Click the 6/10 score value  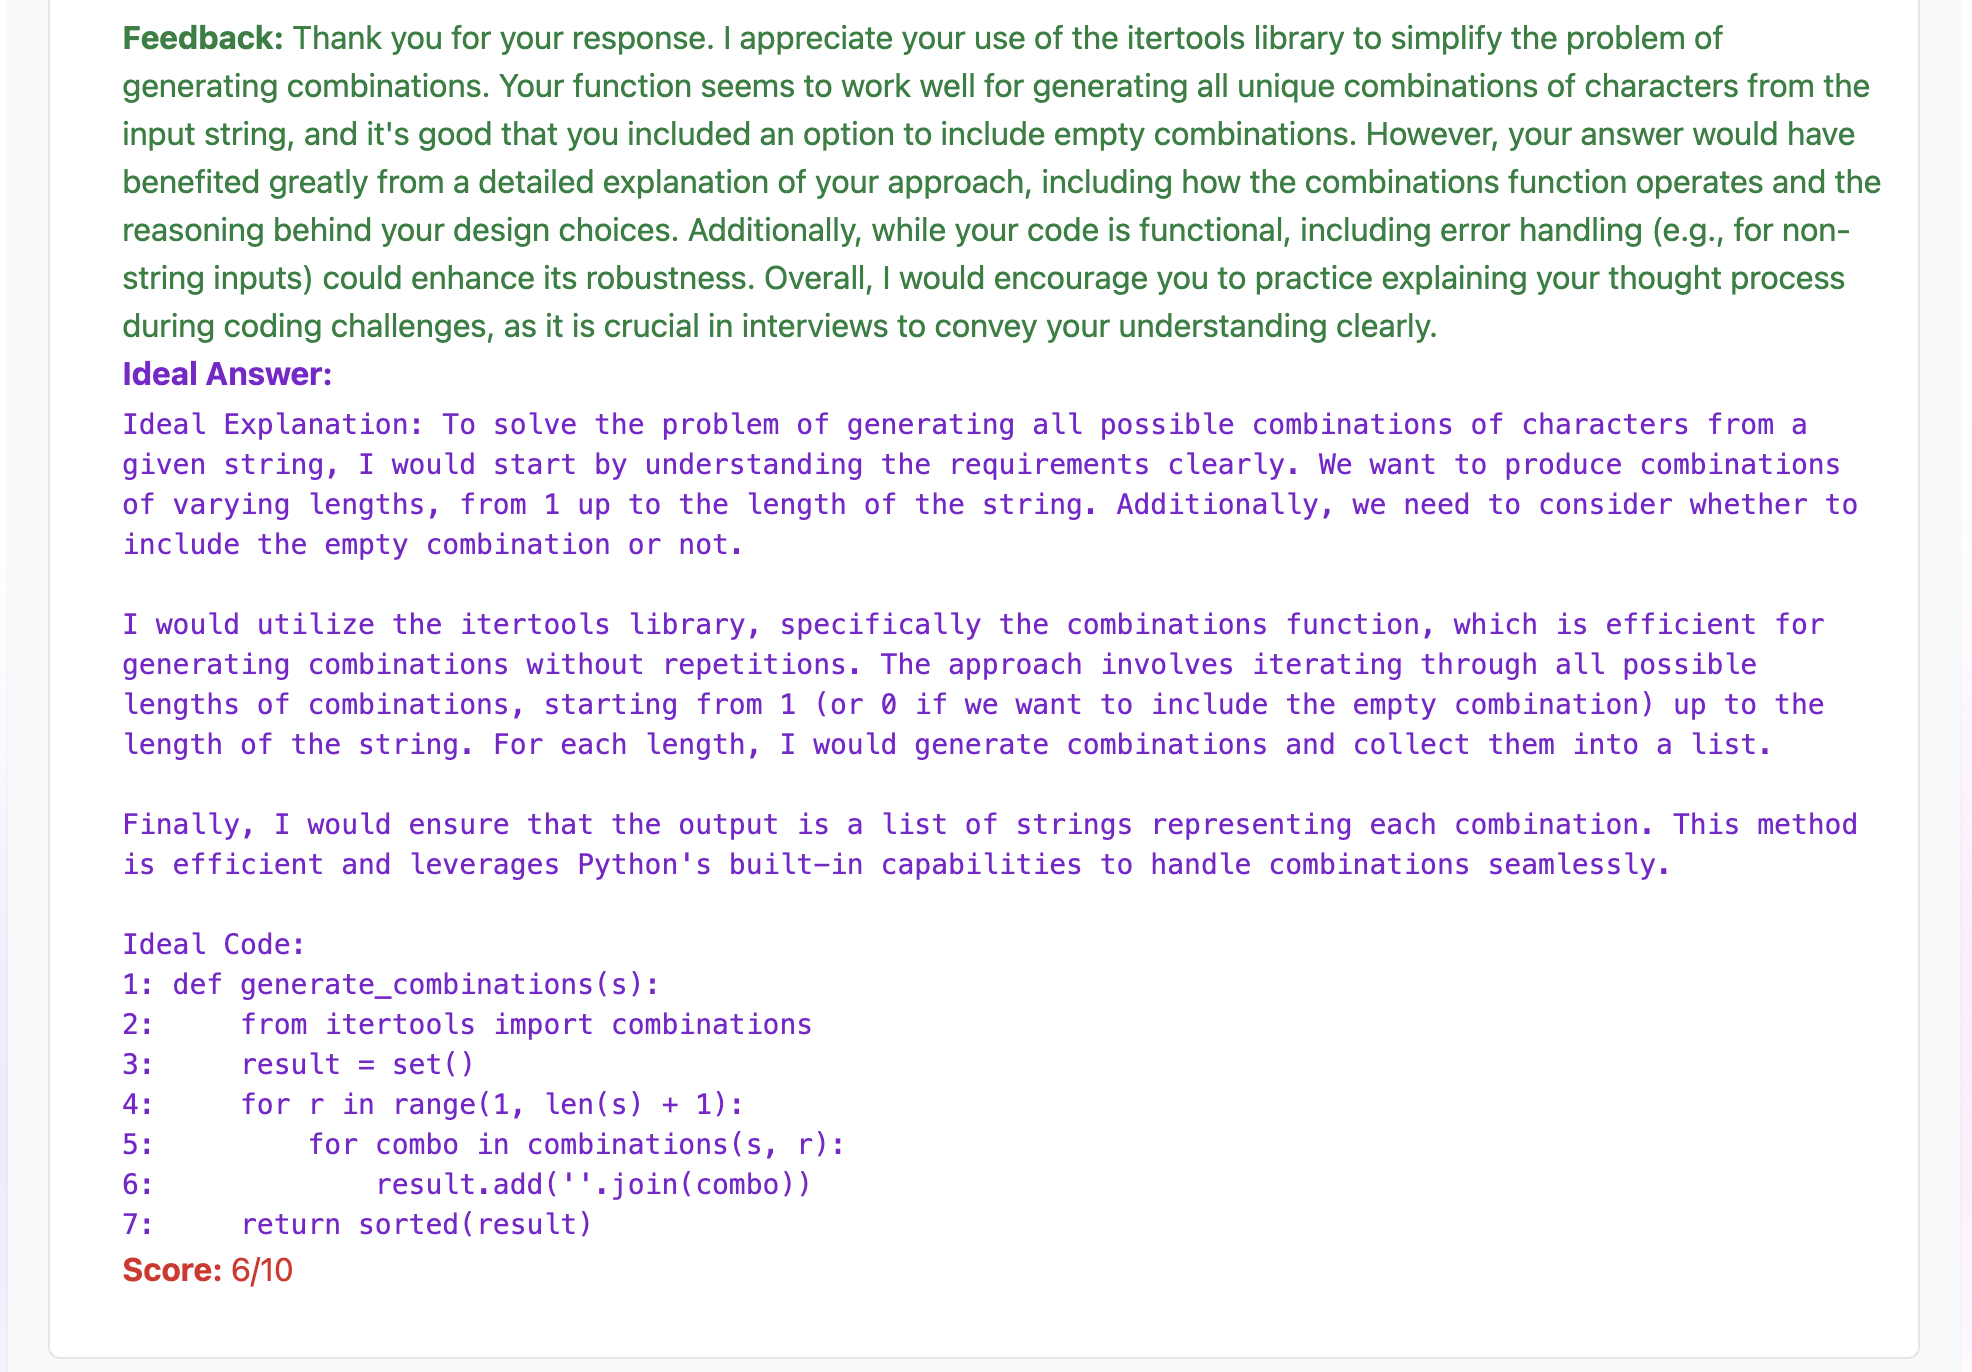point(262,1270)
